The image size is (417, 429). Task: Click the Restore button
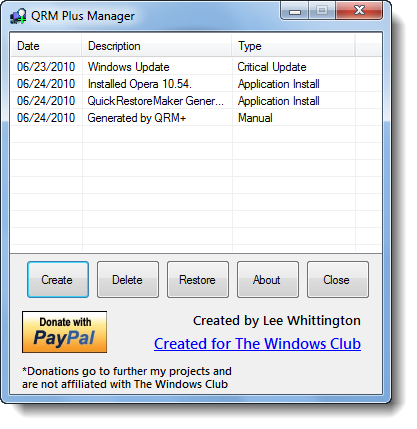pyautogui.click(x=198, y=280)
